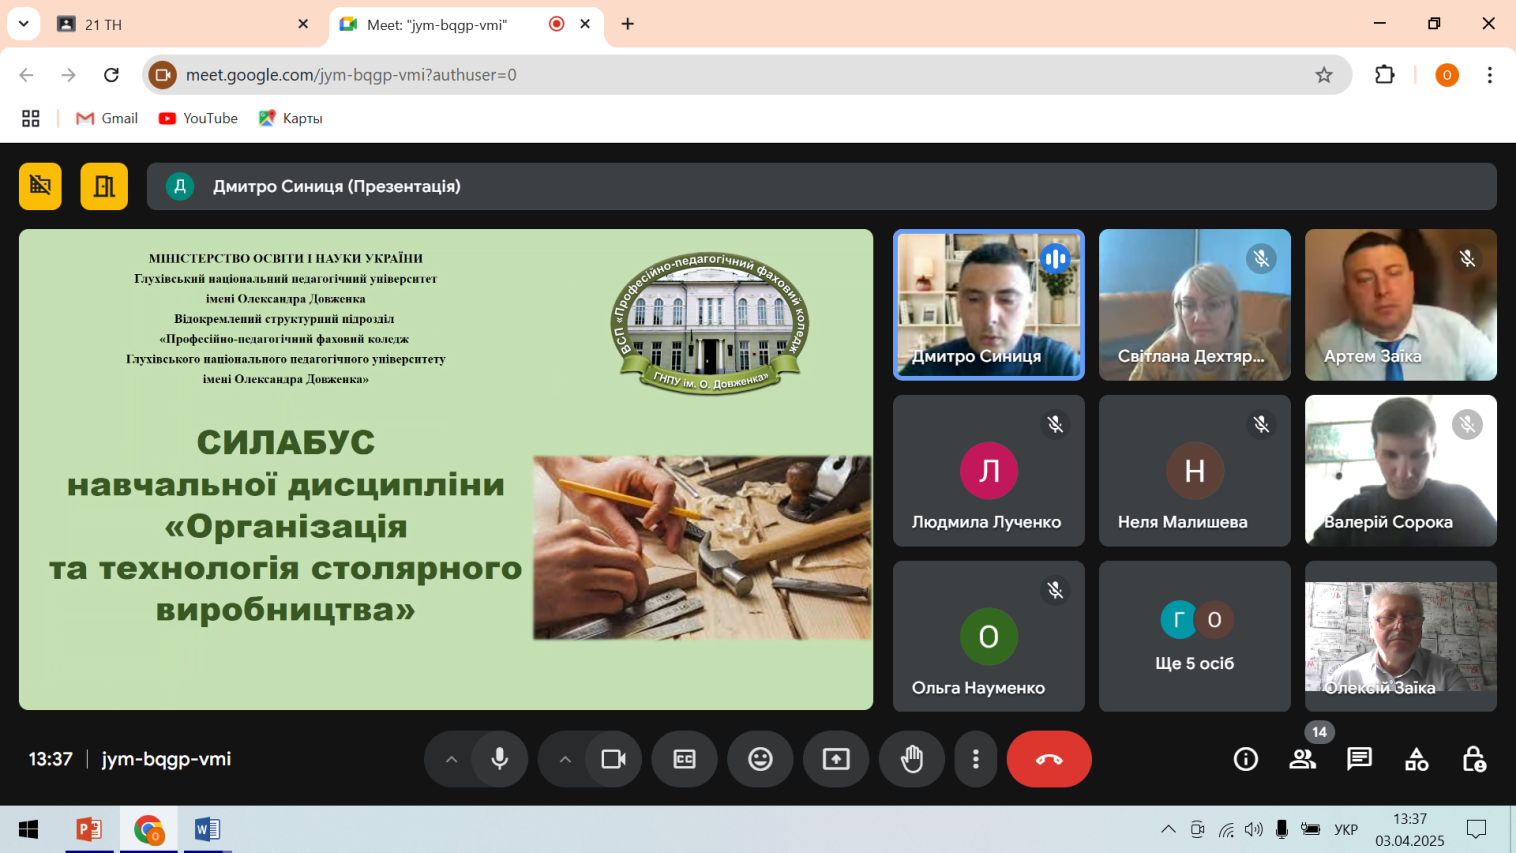This screenshot has height=853, width=1516.
Task: Open the YouTube bookmark
Action: coord(198,118)
